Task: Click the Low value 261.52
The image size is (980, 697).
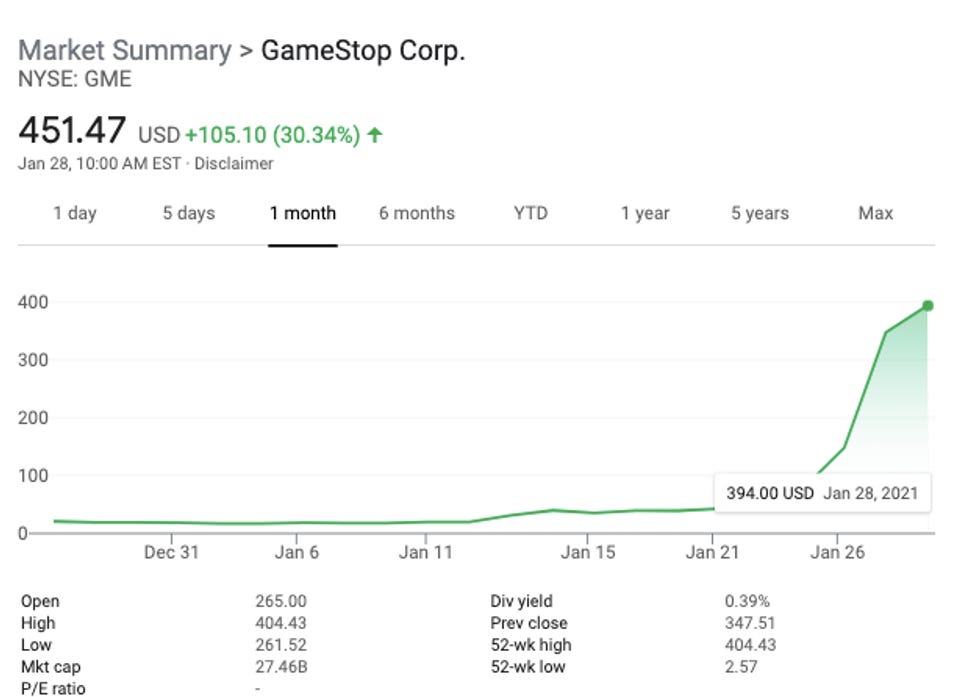Action: click(x=281, y=645)
